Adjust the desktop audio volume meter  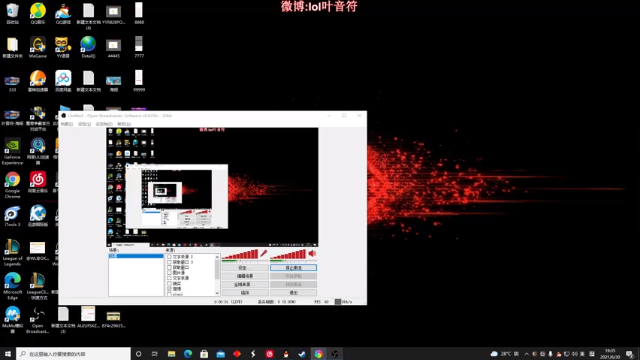pos(289,254)
